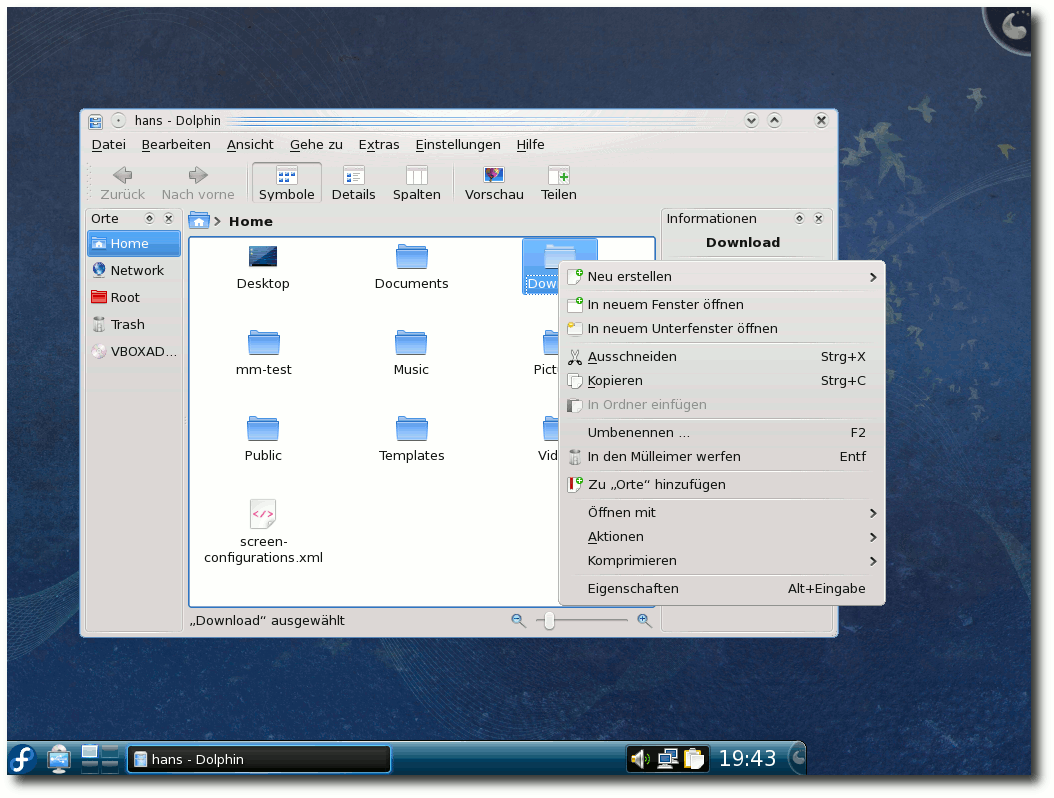
Task: Click the volume speaker tray icon
Action: tap(639, 759)
